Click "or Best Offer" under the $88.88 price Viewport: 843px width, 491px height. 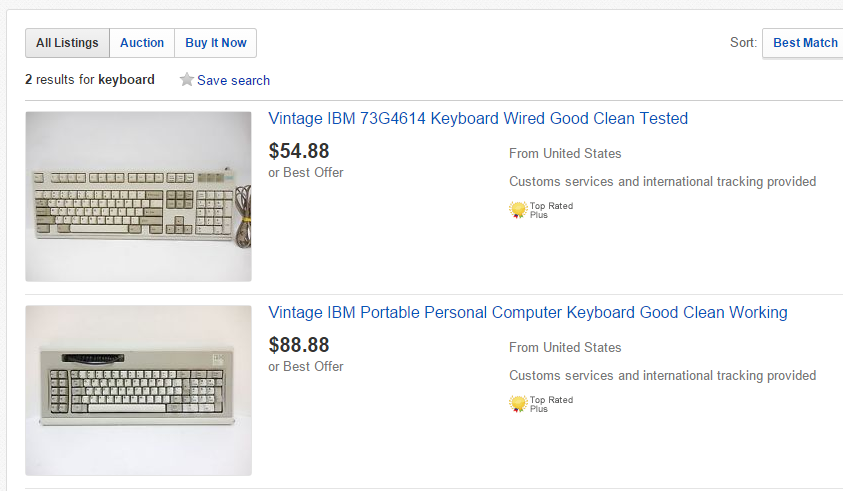pos(306,367)
